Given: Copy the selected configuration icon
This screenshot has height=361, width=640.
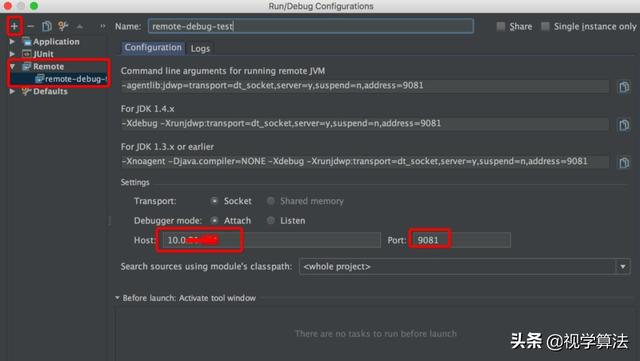Looking at the screenshot, I should [47, 27].
